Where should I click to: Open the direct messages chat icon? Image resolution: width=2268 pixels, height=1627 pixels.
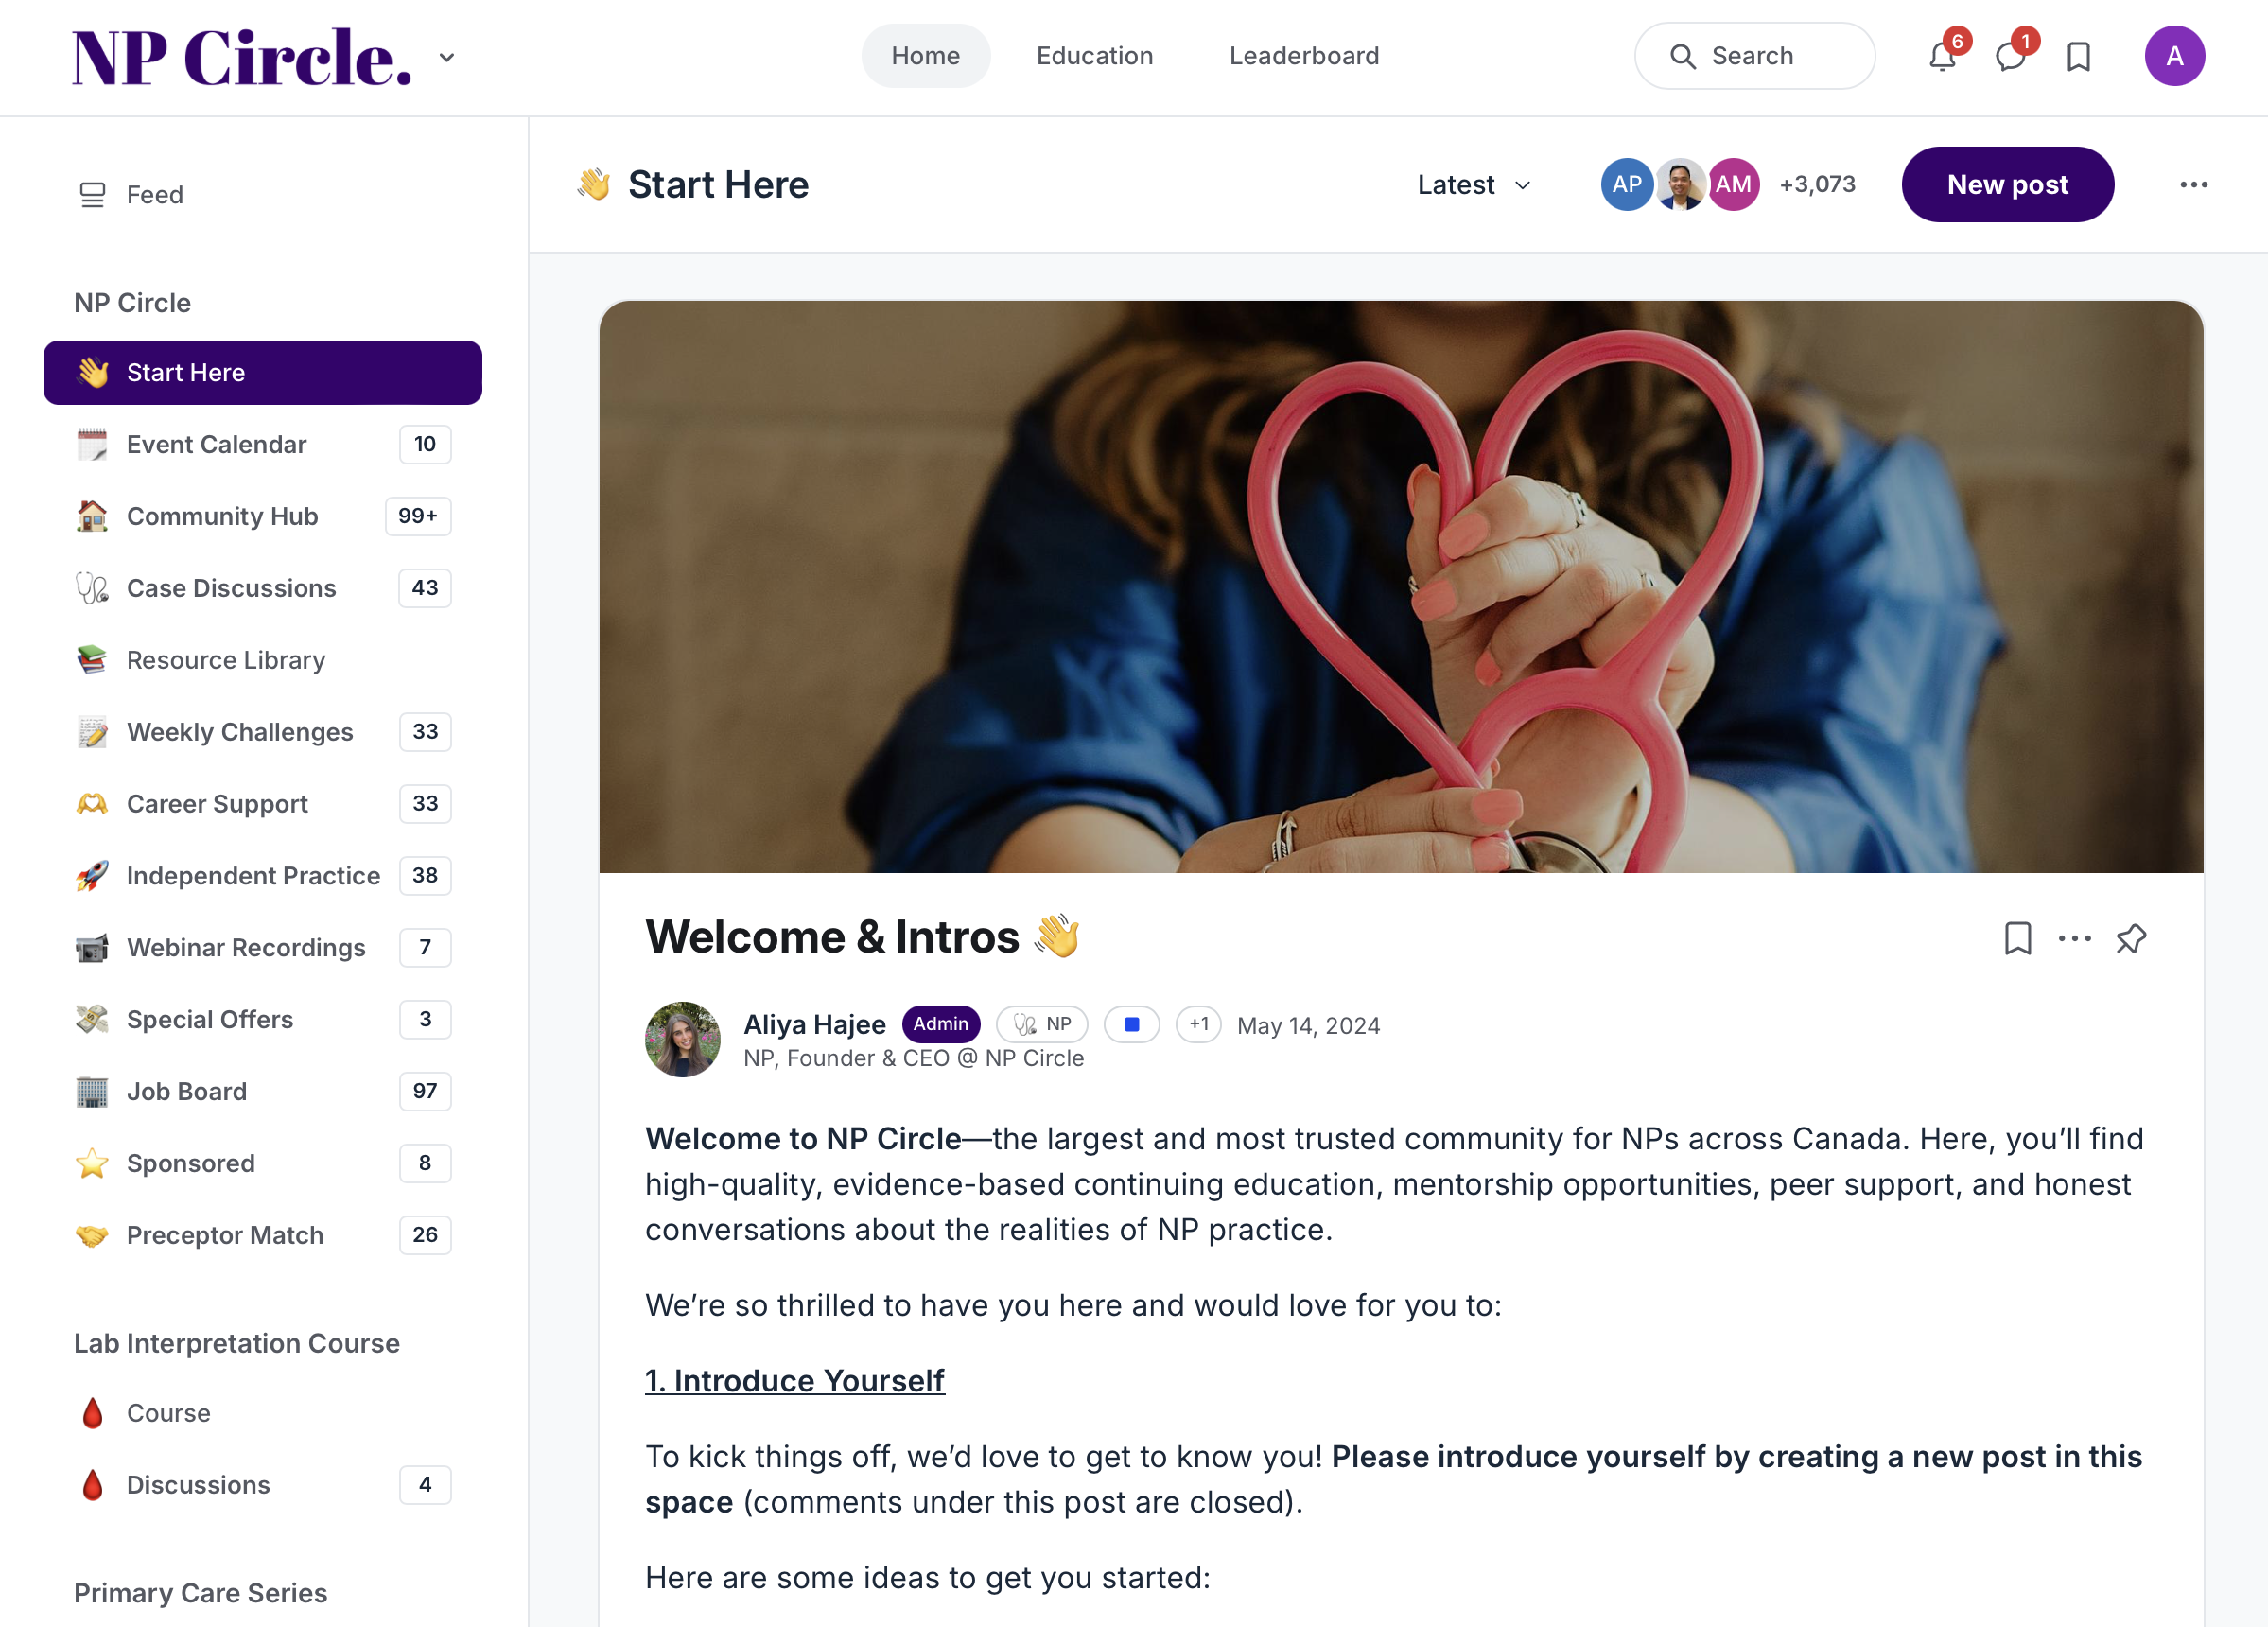click(2010, 56)
